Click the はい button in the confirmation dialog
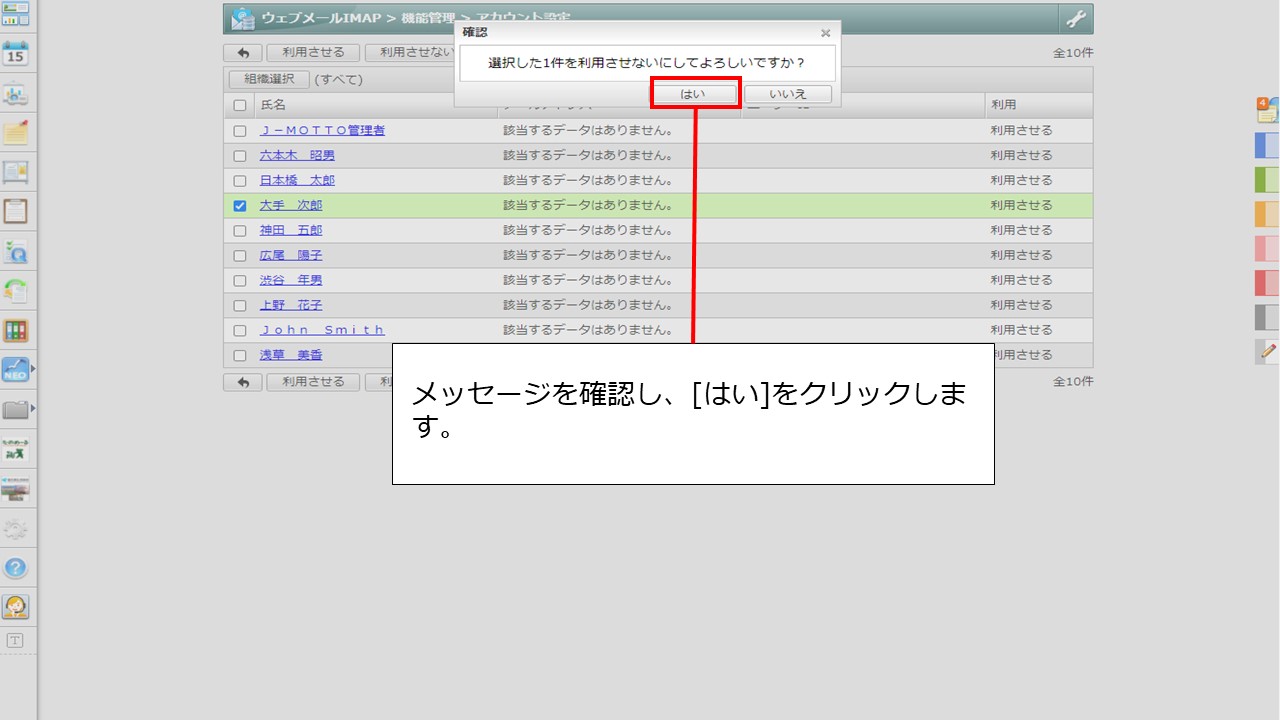Screen dimensions: 1280x720 pyautogui.click(x=695, y=92)
